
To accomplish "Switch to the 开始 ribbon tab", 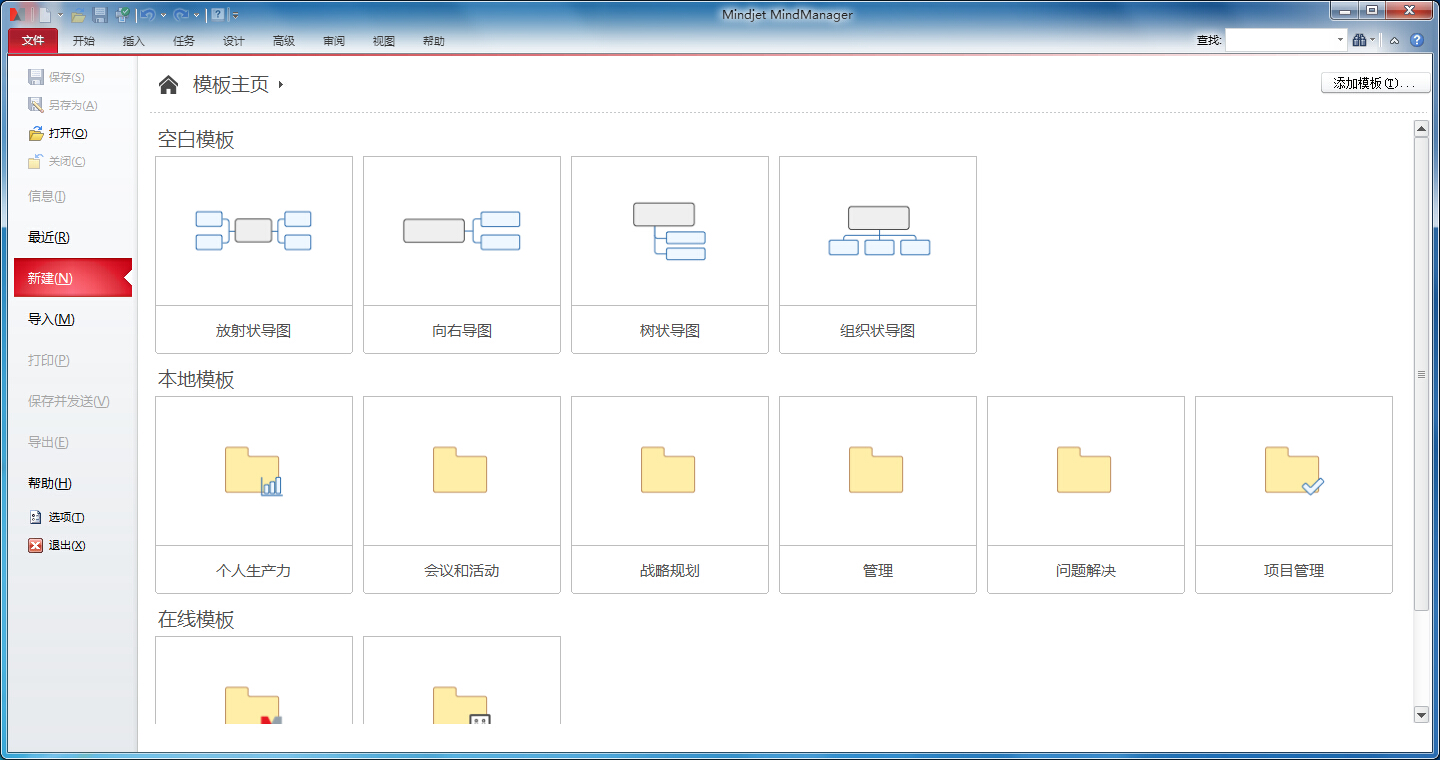I will pyautogui.click(x=84, y=41).
